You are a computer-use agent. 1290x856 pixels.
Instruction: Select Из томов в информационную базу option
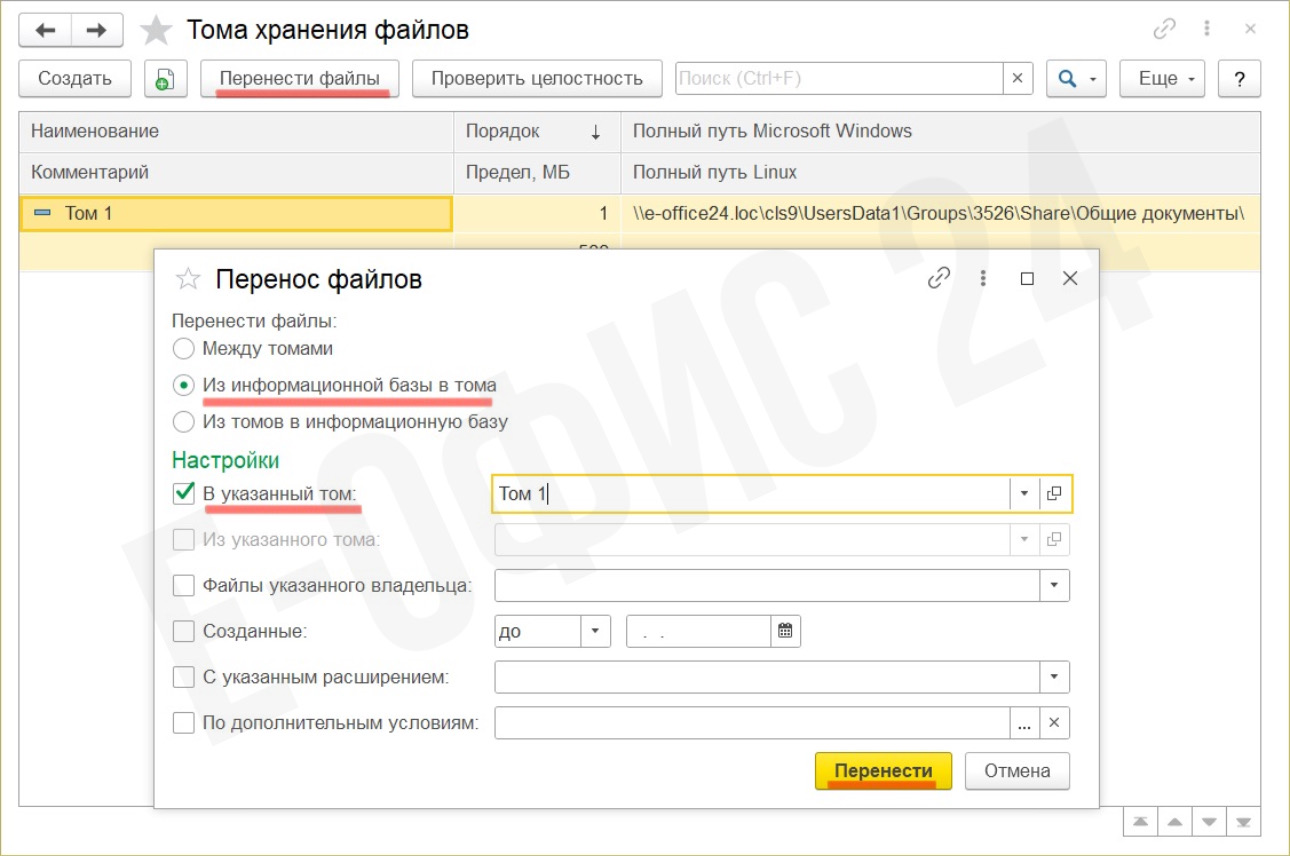coord(183,422)
